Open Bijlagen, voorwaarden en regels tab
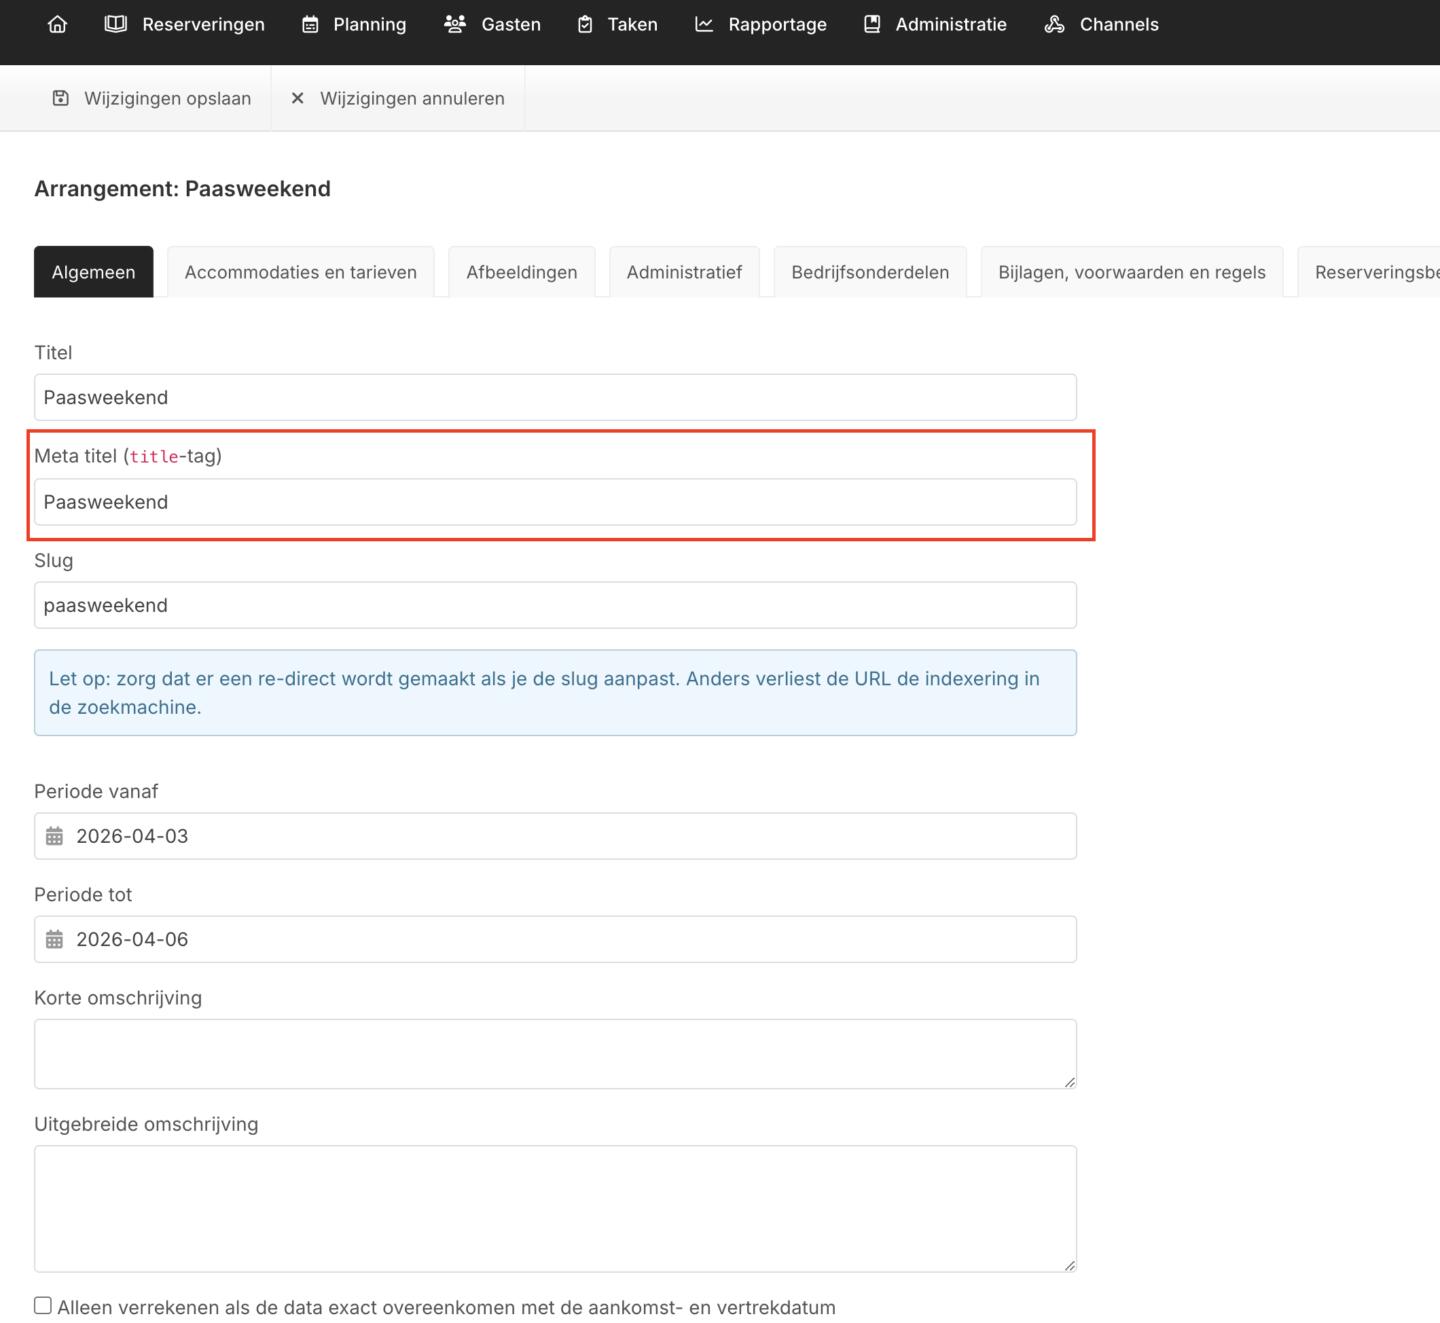Screen dimensions: 1440x1323 tap(1131, 272)
